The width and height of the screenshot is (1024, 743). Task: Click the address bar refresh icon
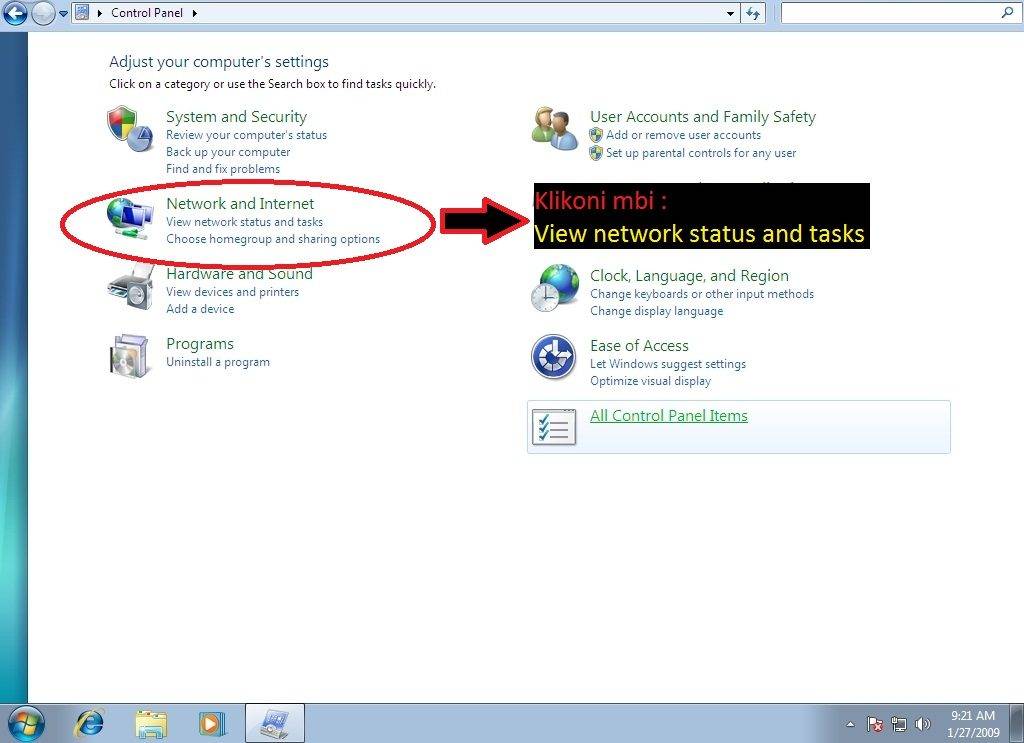pos(753,13)
